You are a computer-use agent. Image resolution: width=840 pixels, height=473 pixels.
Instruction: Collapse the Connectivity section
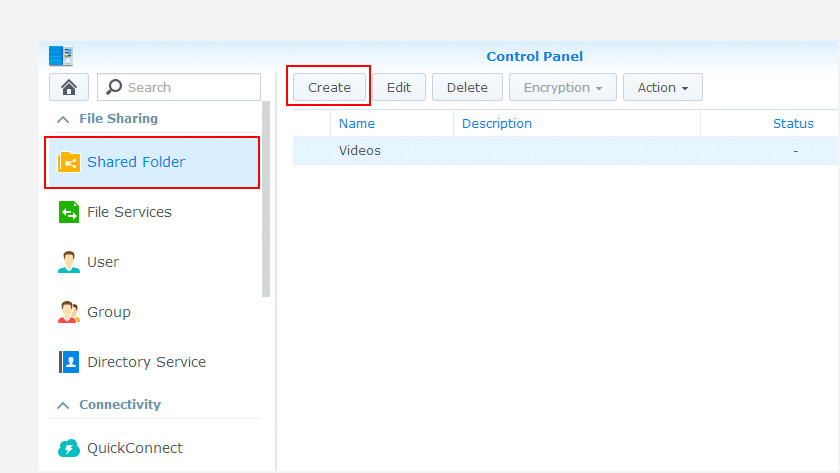tap(63, 405)
